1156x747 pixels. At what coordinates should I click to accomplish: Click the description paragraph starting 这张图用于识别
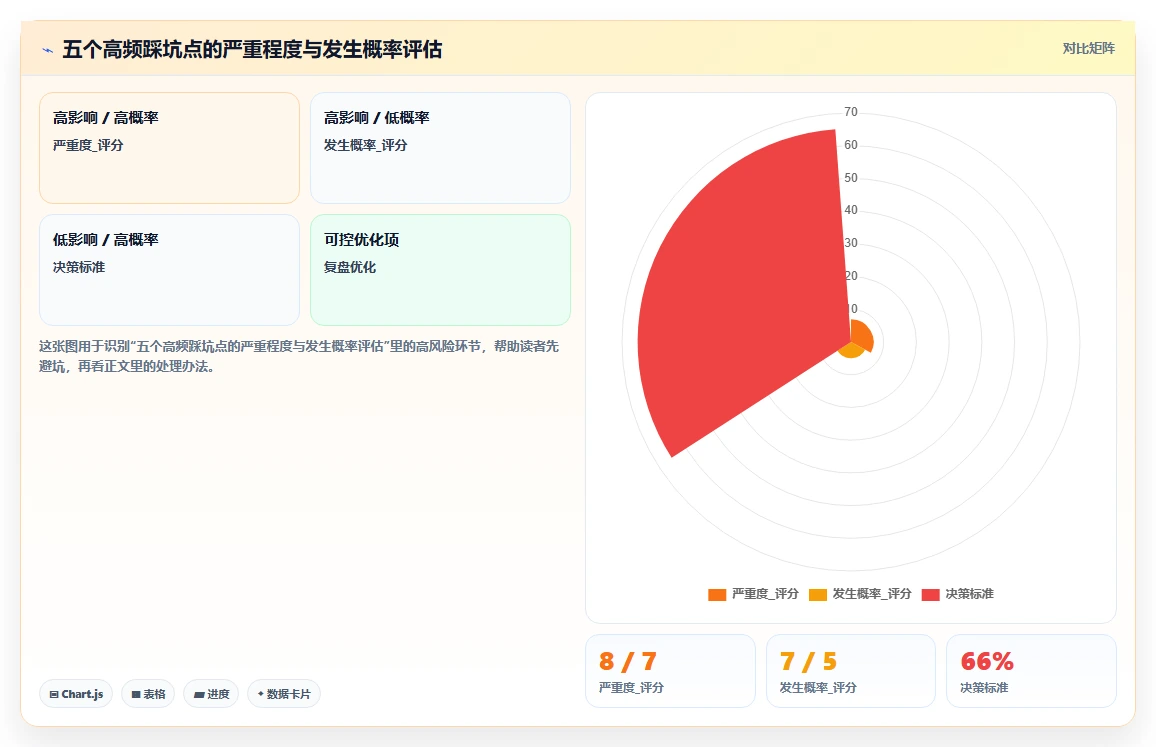(299, 356)
